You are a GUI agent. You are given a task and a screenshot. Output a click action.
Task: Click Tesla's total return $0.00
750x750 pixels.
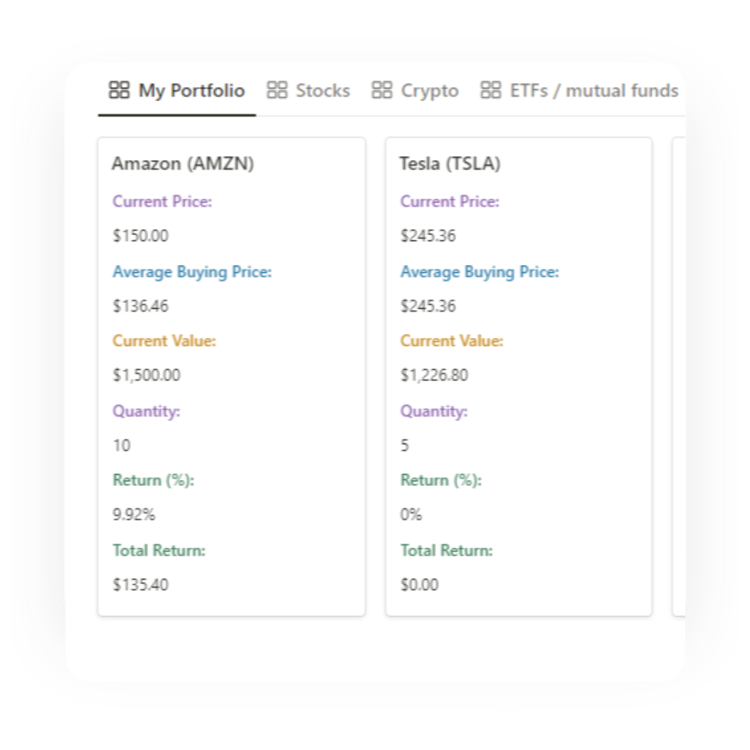pos(419,585)
